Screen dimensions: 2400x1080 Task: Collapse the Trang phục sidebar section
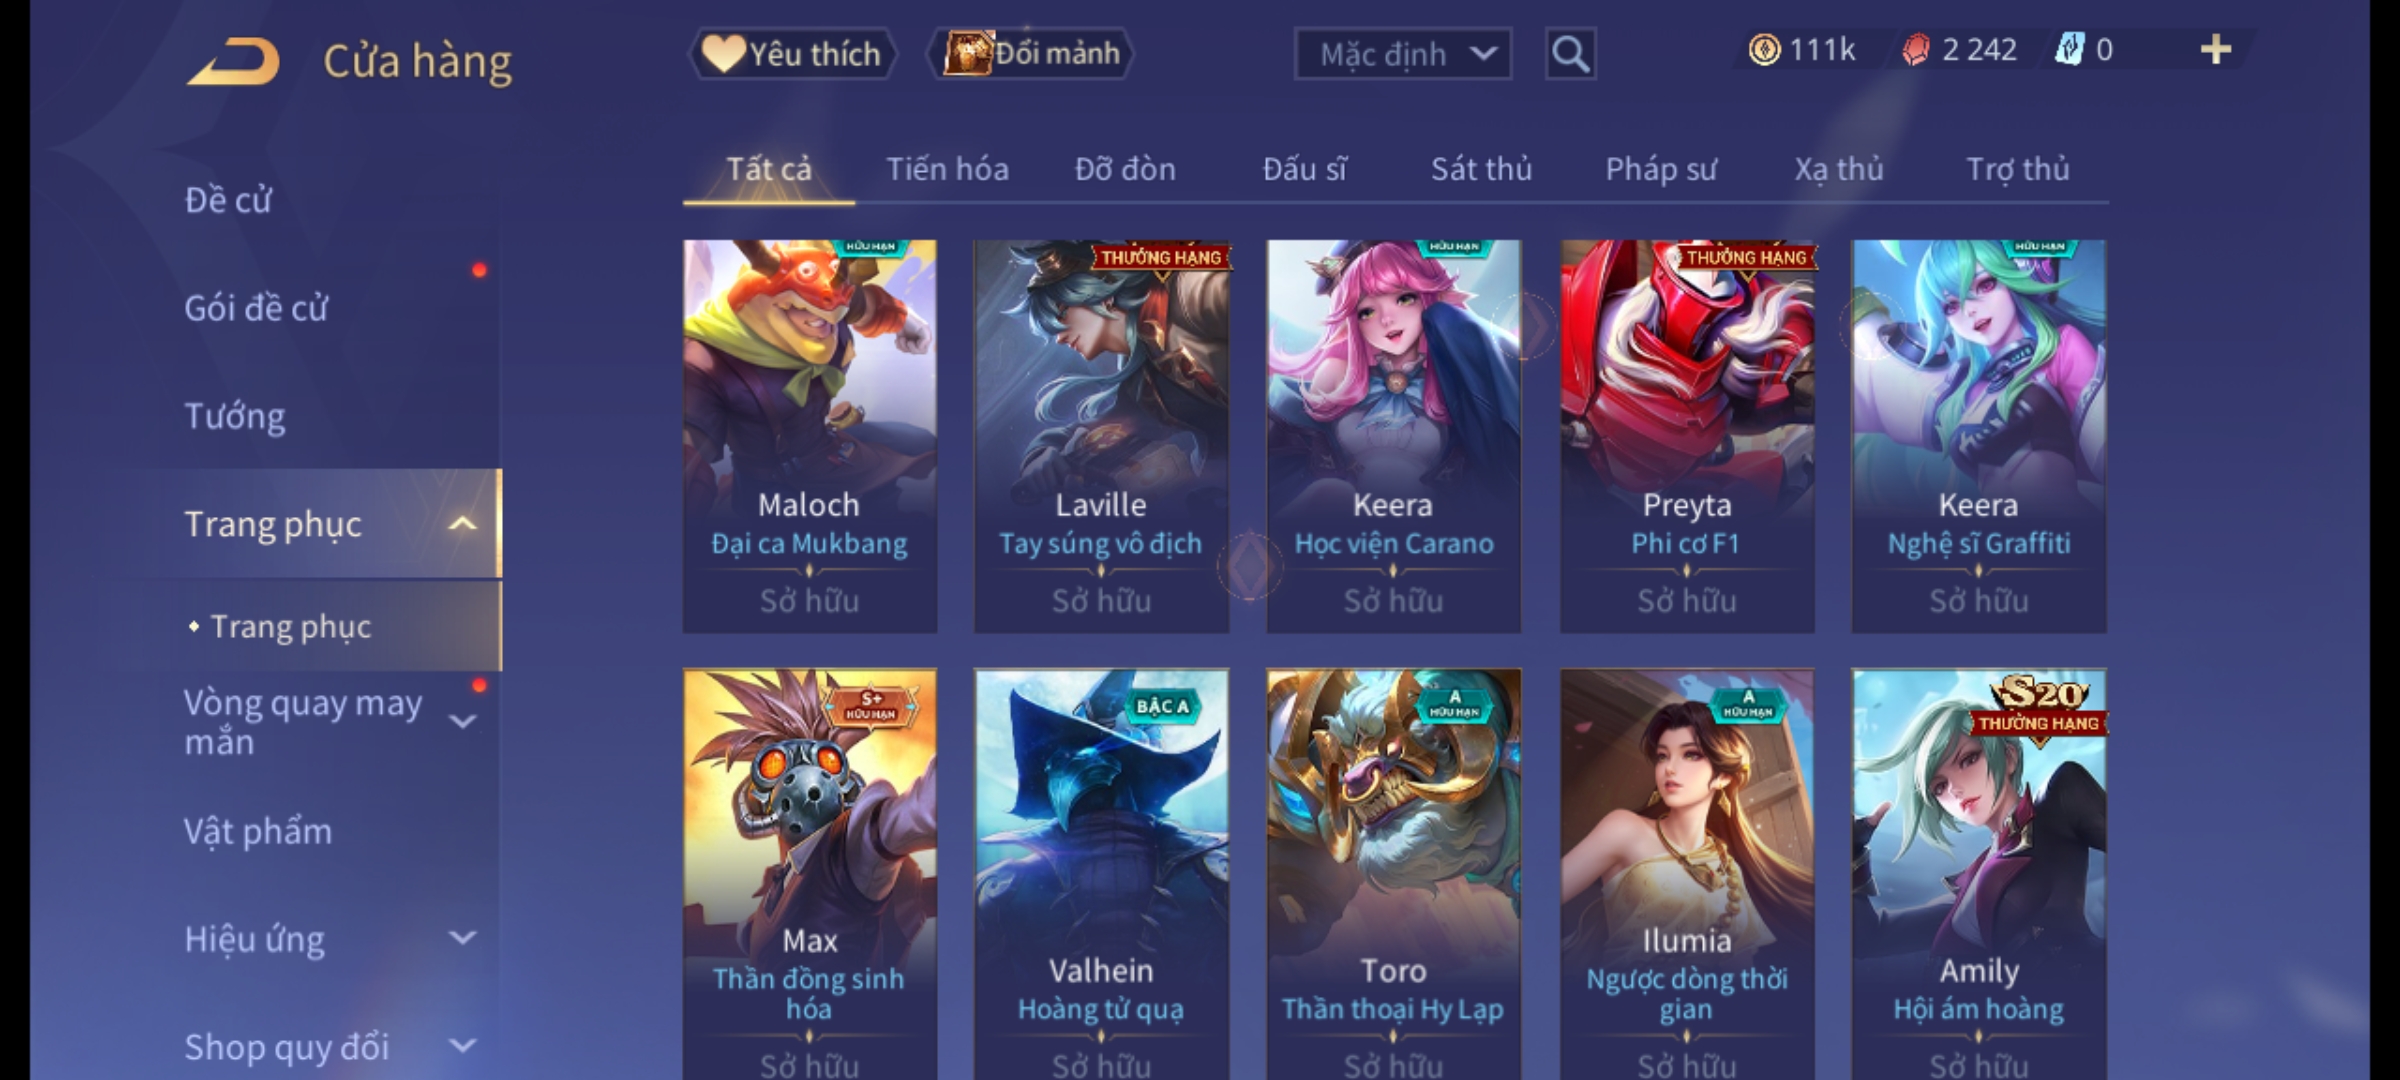[462, 524]
